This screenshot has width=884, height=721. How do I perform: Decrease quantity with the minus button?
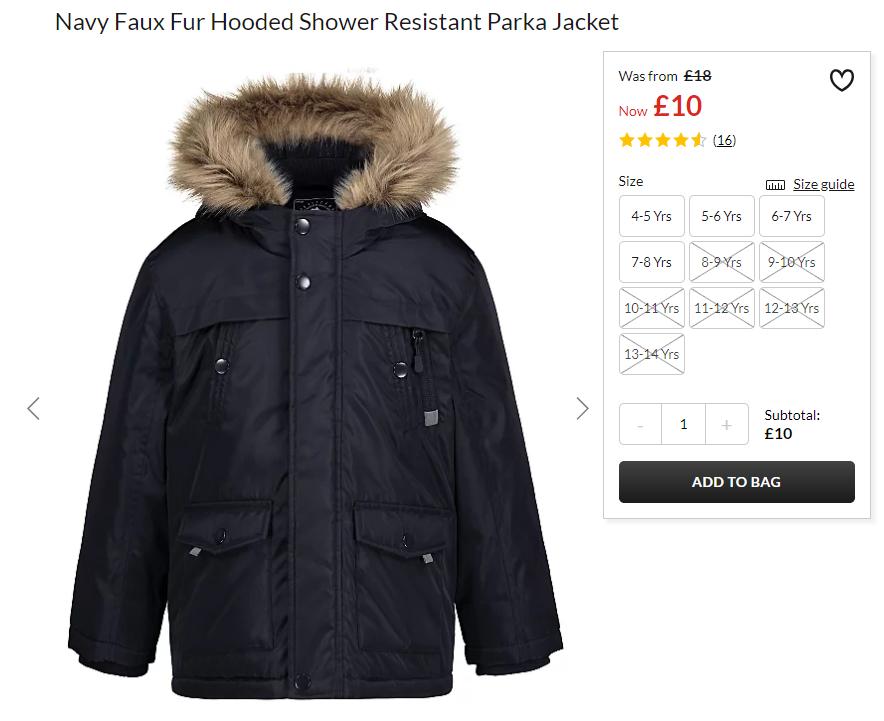(x=640, y=424)
